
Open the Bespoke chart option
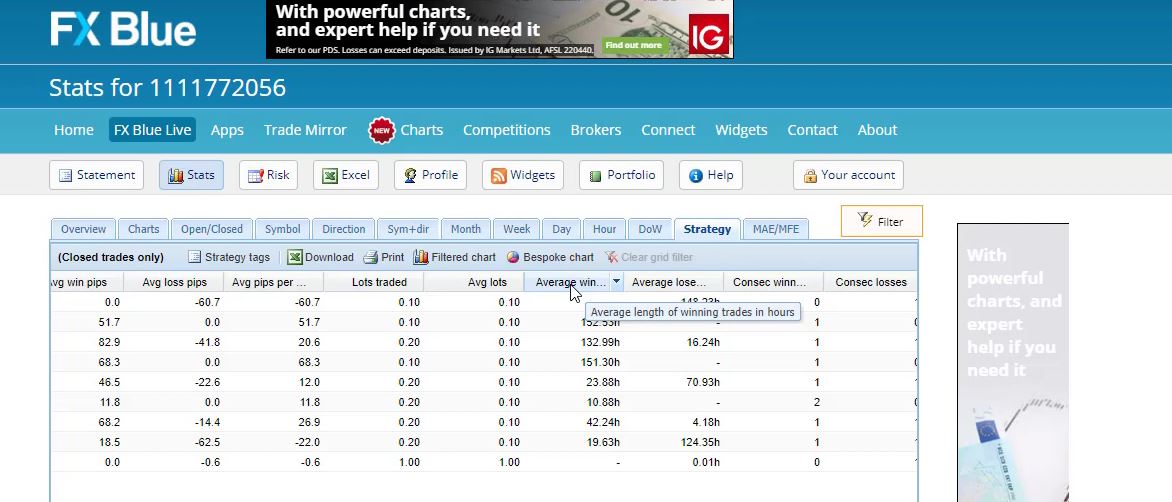(550, 257)
